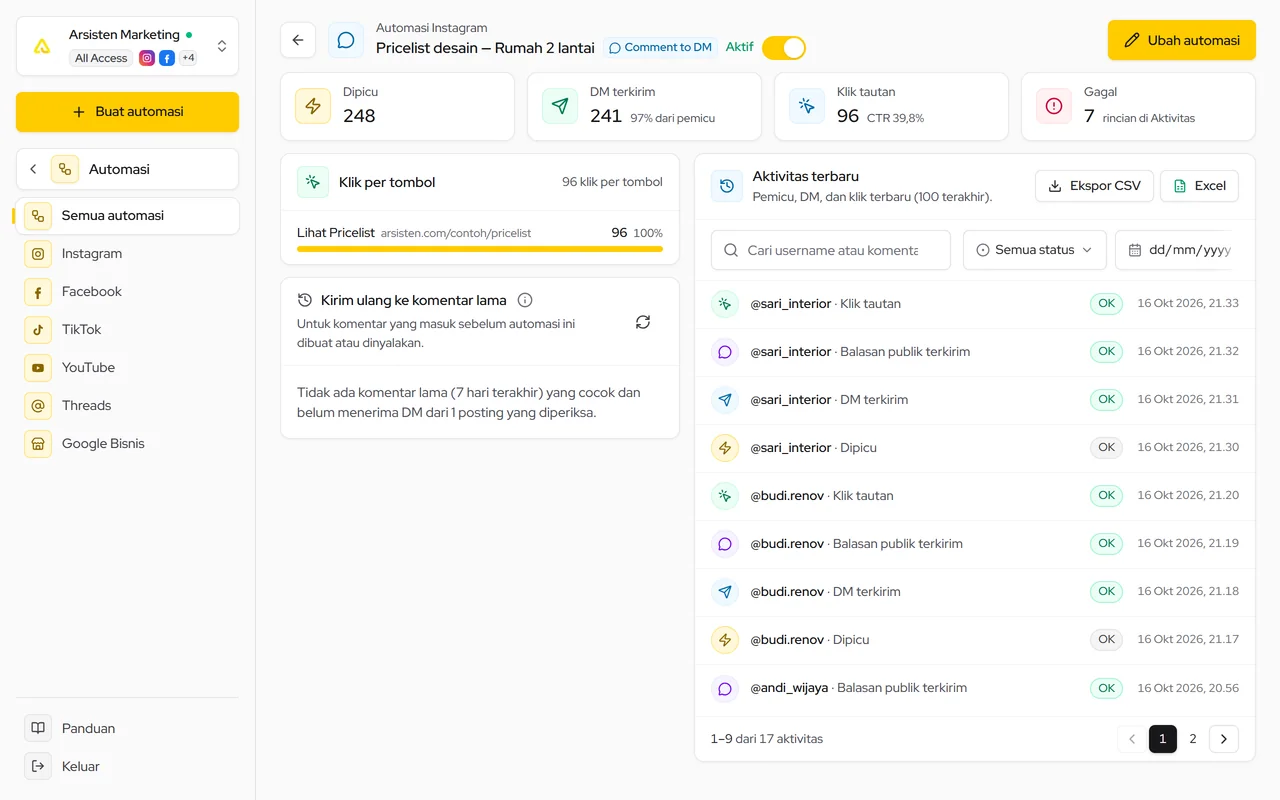1280x800 pixels.
Task: Click the Instagram icon in the sidebar
Action: (38, 254)
